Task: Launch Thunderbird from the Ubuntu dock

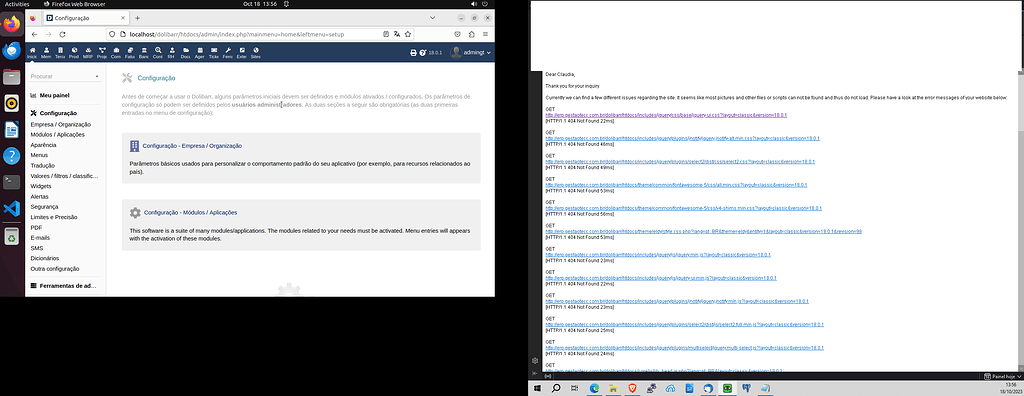Action: 11,50
